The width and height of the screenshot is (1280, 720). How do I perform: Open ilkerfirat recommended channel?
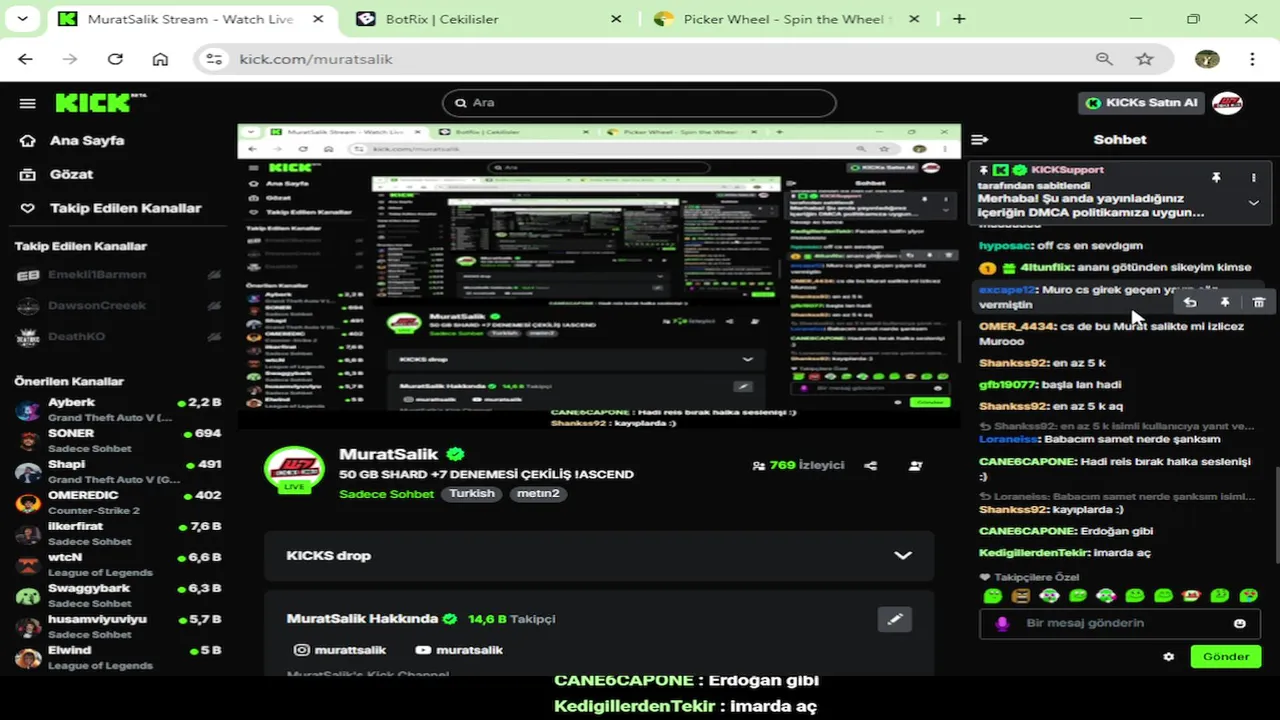(x=118, y=534)
